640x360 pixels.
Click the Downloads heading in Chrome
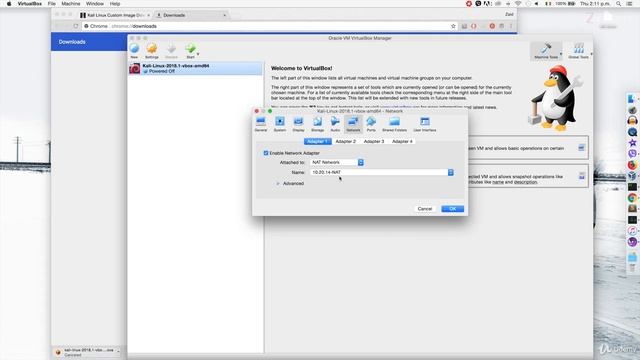pos(72,42)
